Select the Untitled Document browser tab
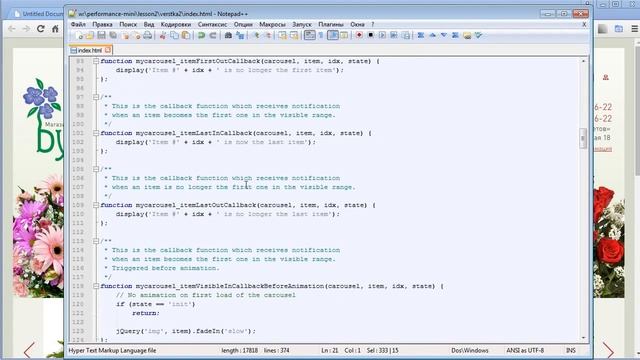Screen dimensions: 640x360 click(x=39, y=13)
